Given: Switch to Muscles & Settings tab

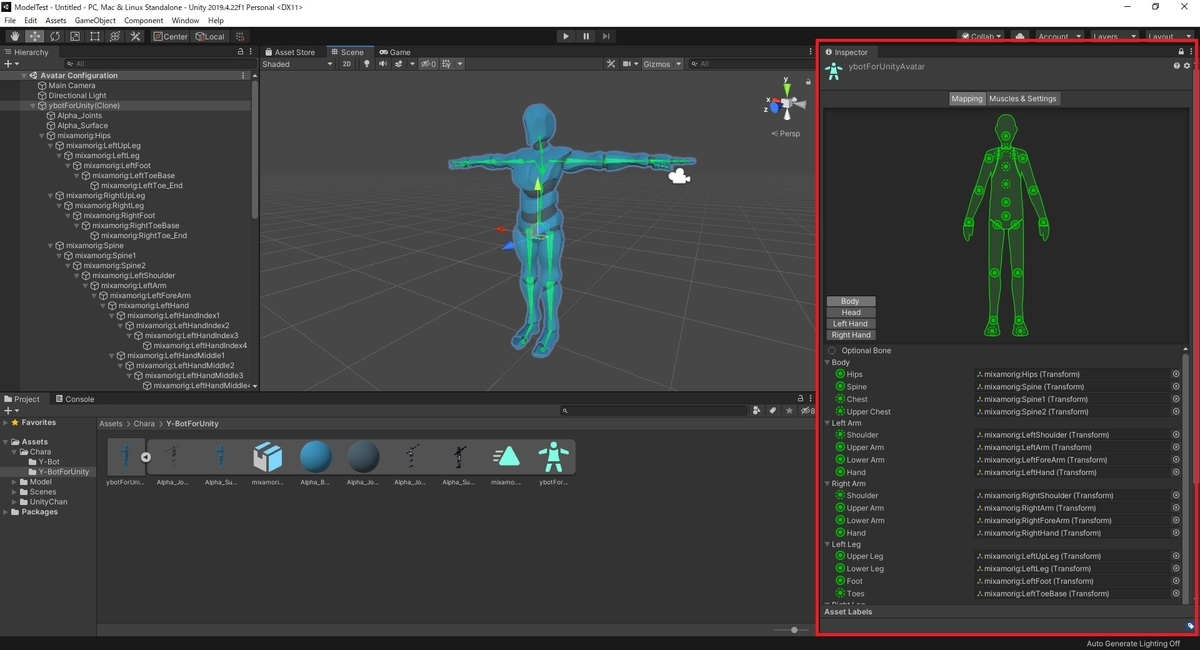Looking at the screenshot, I should click(x=1023, y=99).
